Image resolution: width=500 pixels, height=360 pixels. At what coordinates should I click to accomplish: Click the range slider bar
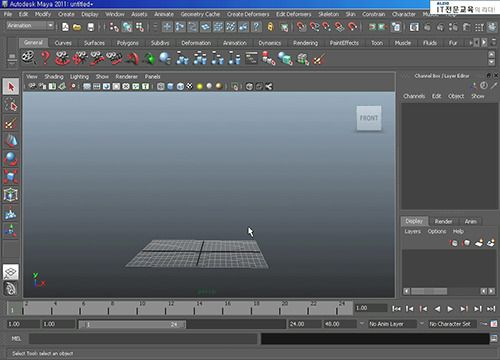pos(132,324)
